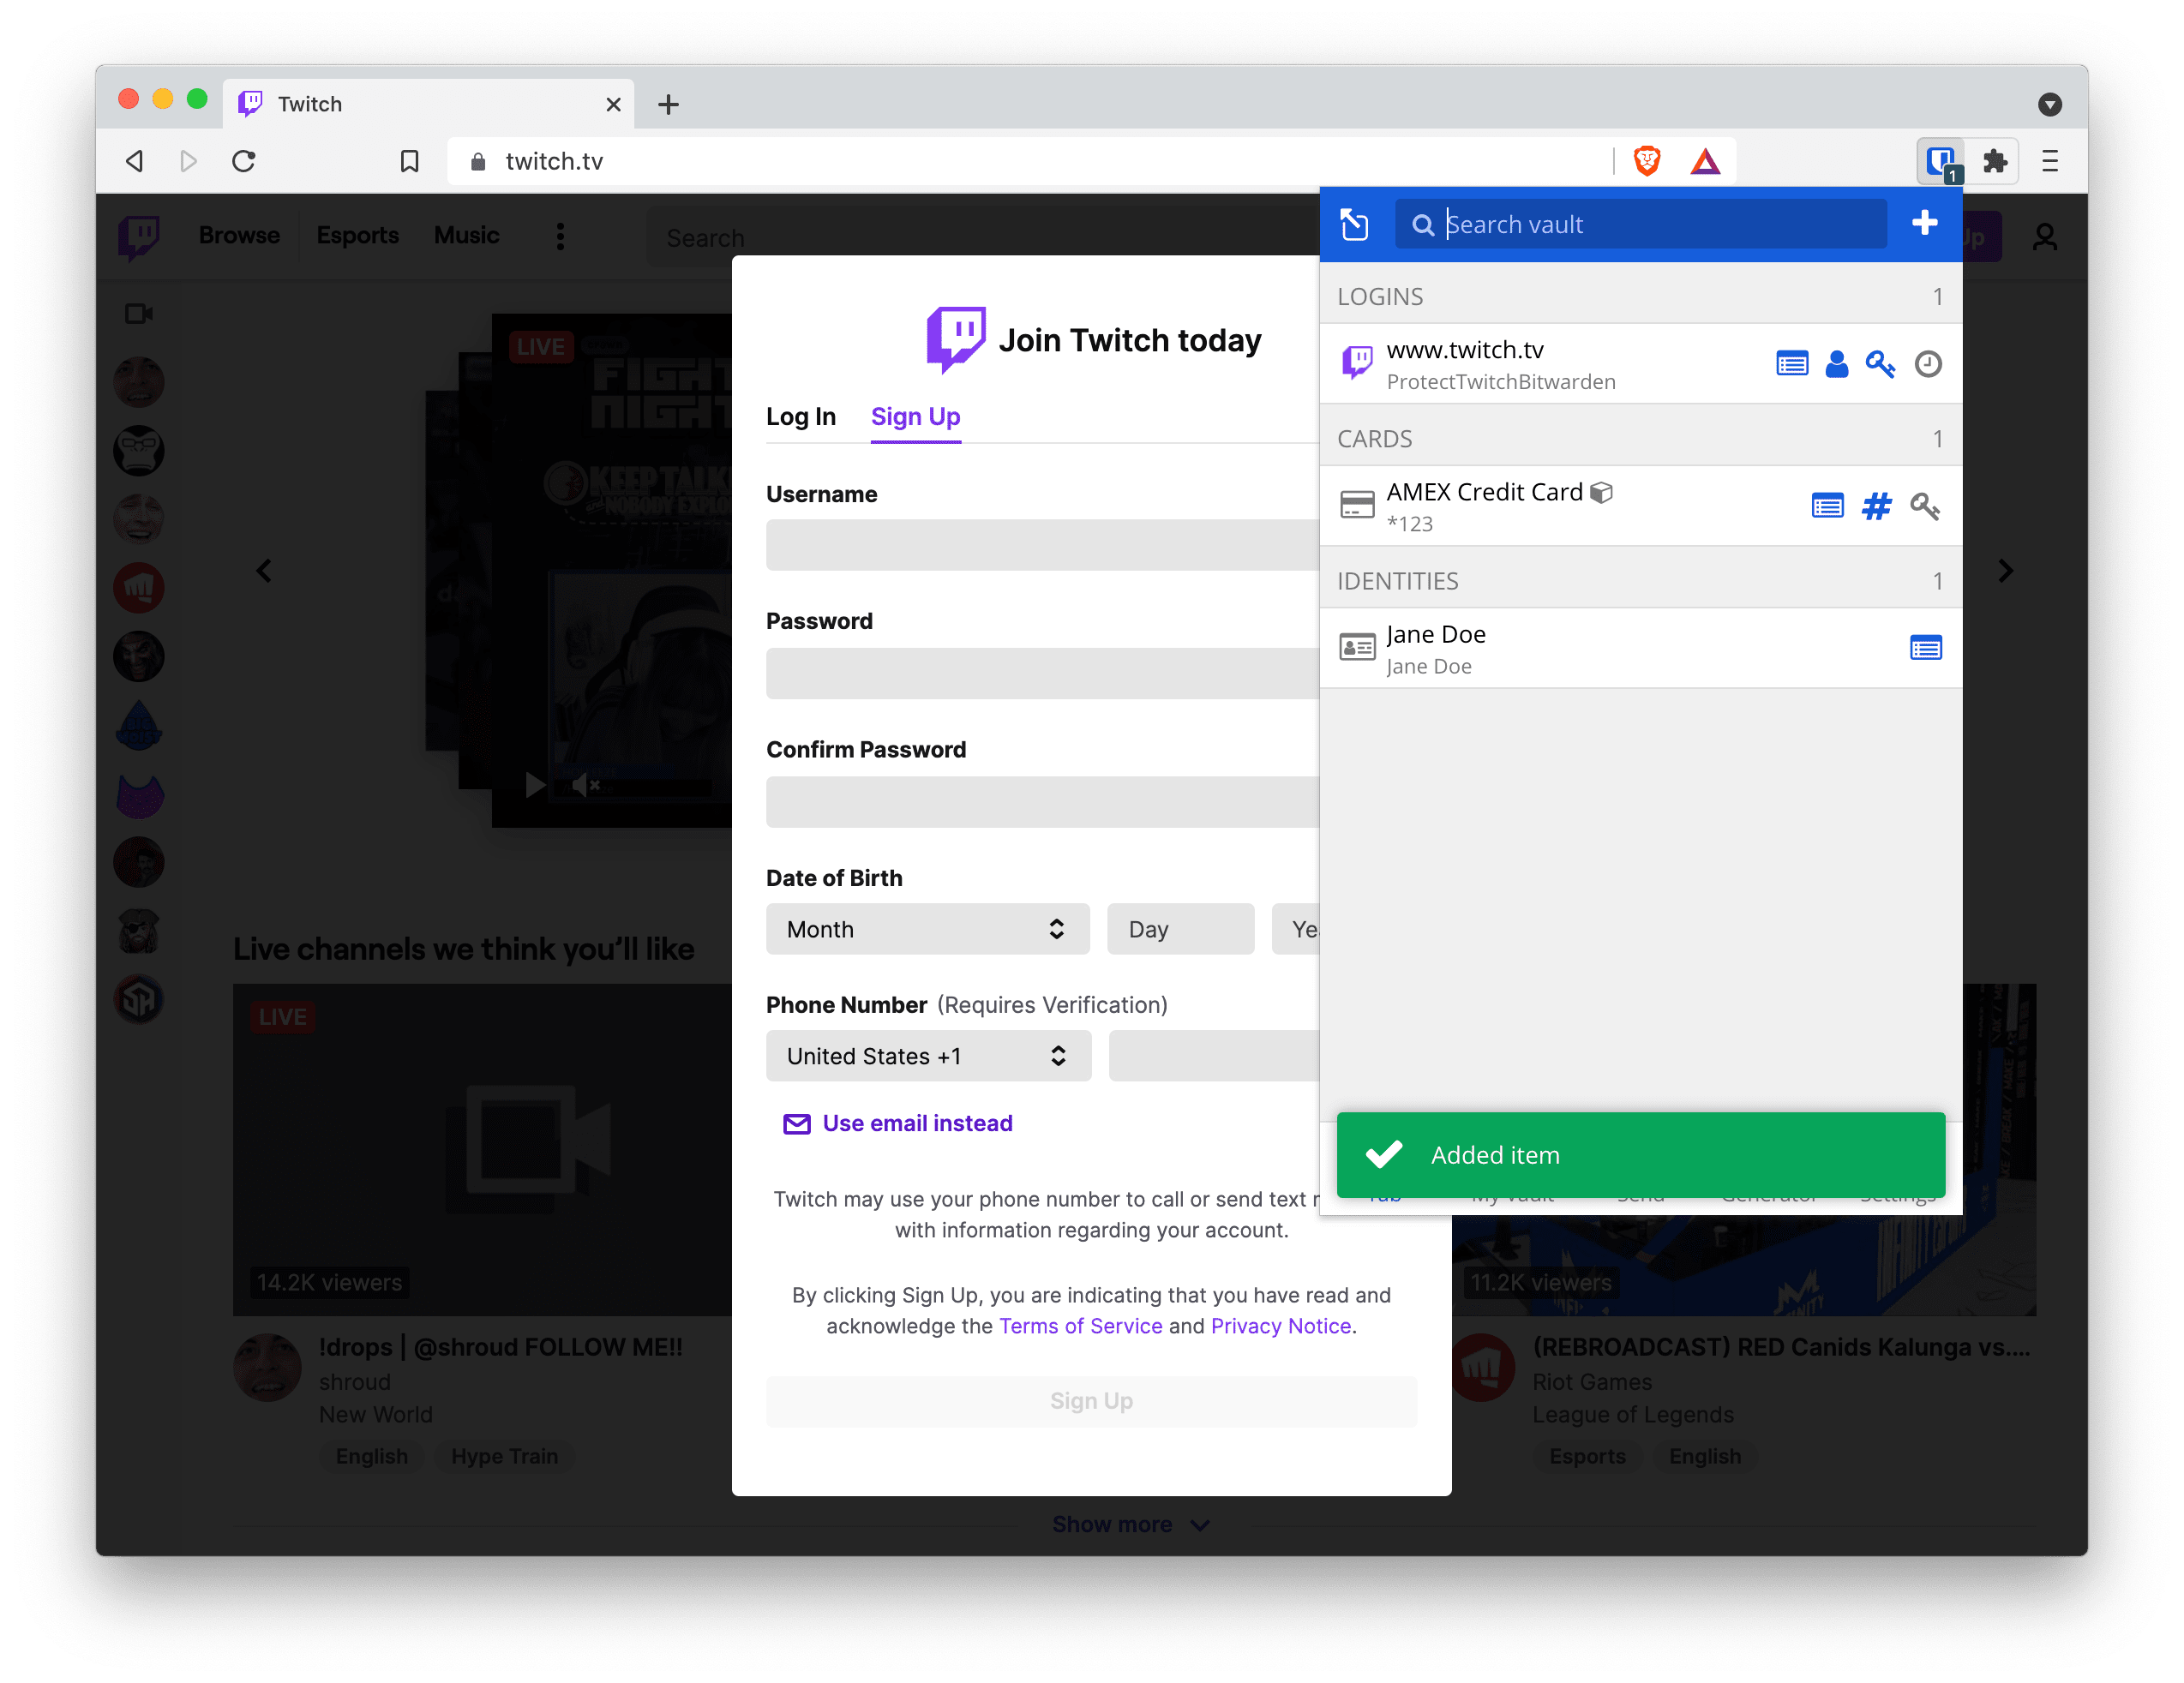Screen dimensions: 2184x1683
Task: Copy AMEX Credit Card security code
Action: pyautogui.click(x=1924, y=506)
